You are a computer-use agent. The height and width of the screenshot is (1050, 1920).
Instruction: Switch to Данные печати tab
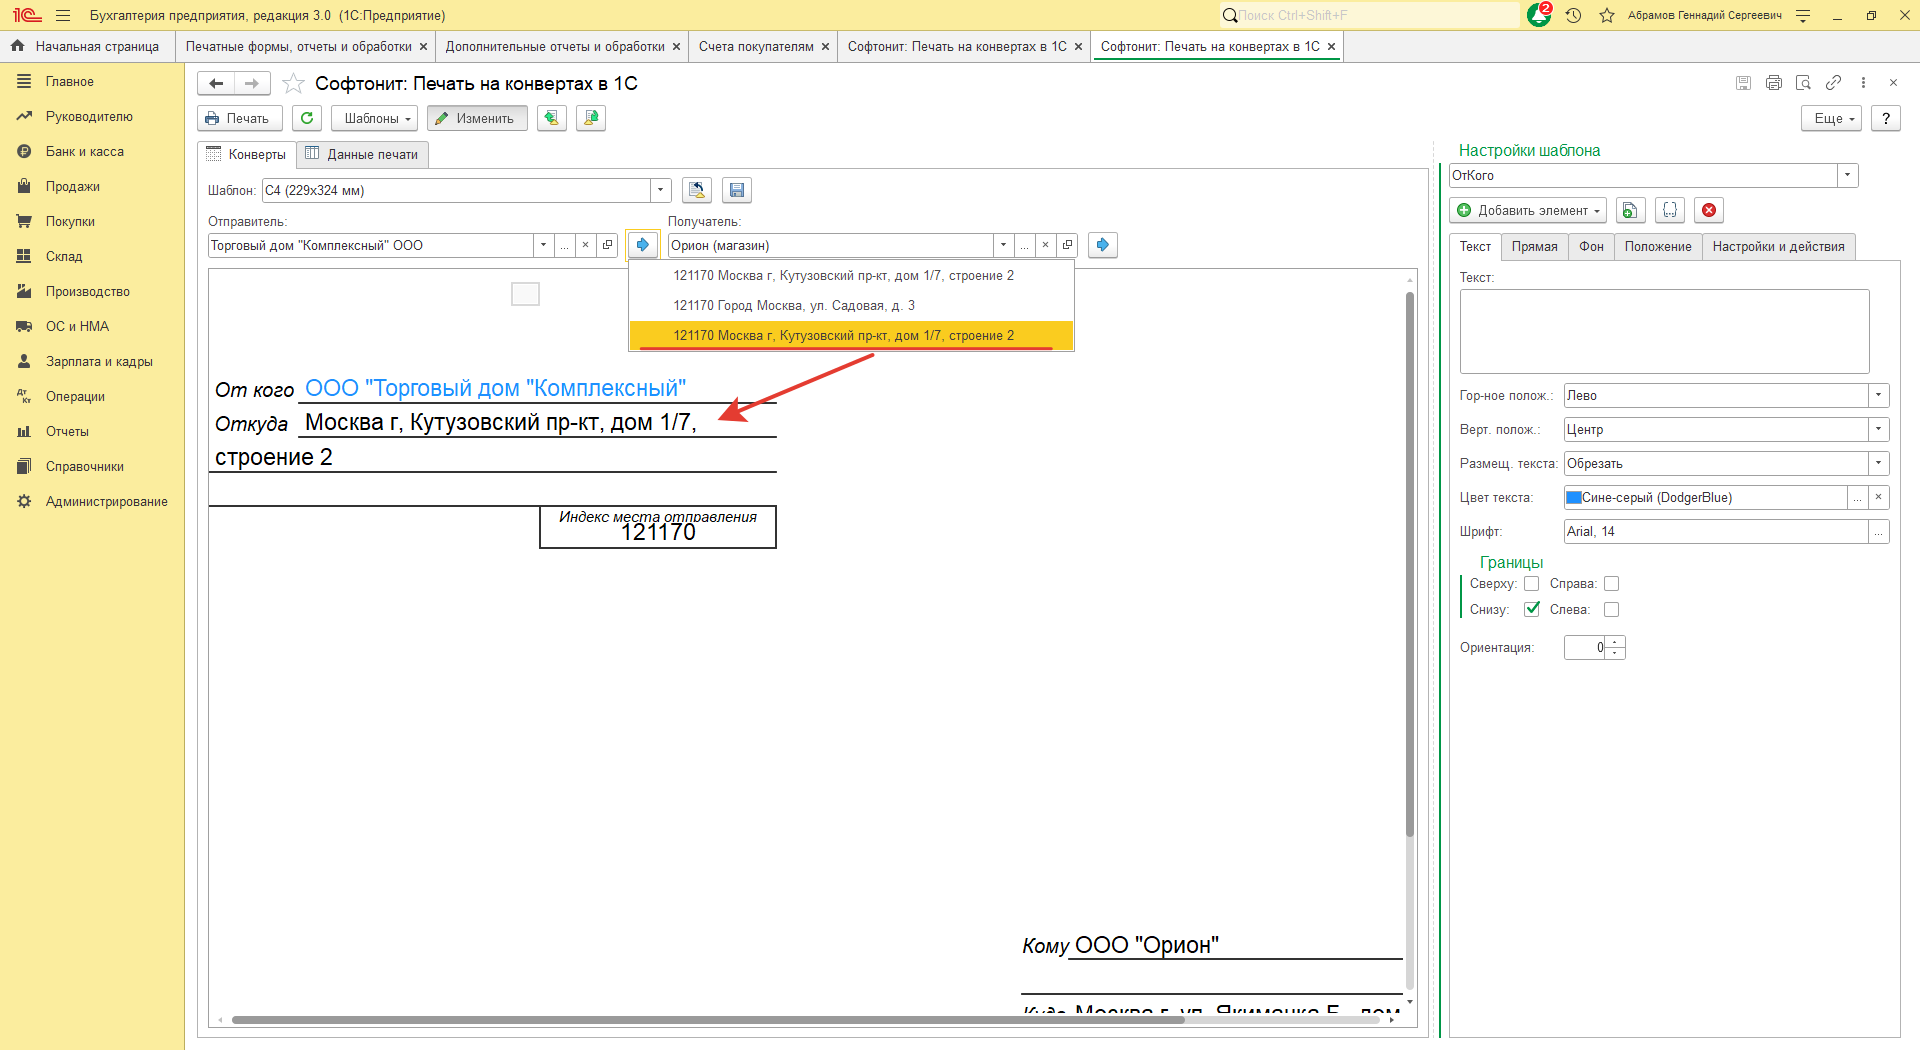click(x=362, y=154)
